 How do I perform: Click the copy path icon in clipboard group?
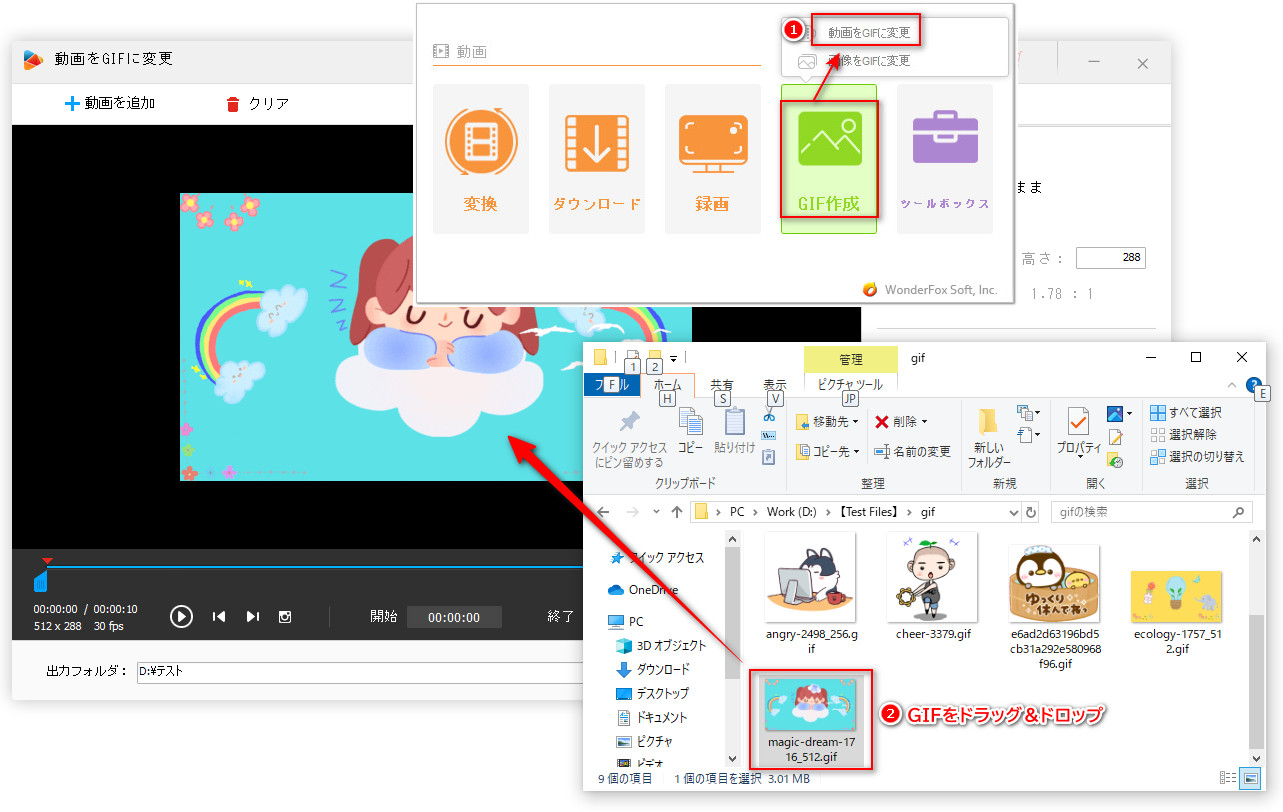[x=769, y=436]
